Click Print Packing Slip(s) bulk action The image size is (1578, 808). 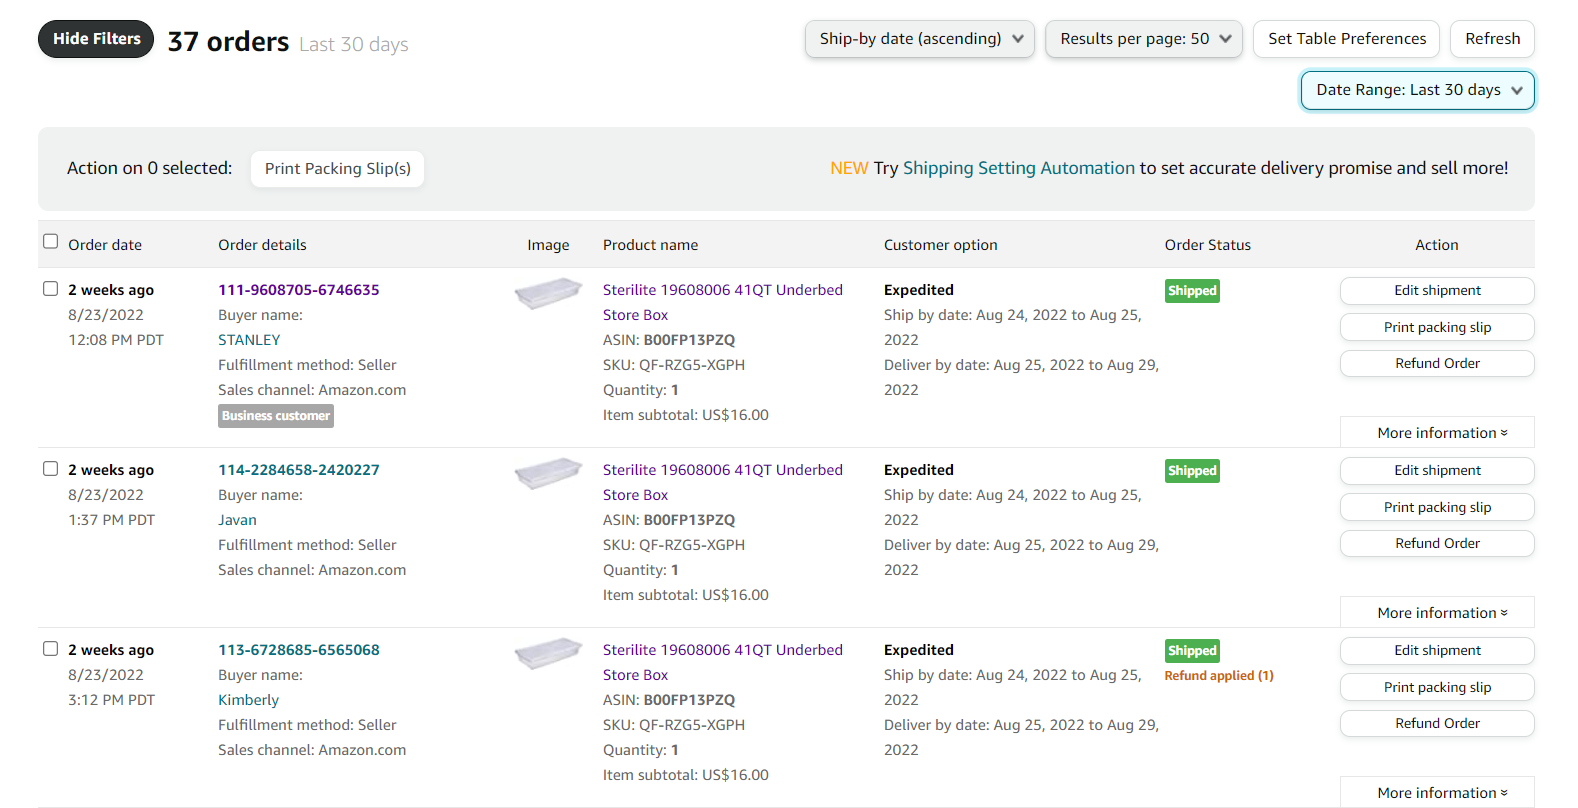[337, 169]
